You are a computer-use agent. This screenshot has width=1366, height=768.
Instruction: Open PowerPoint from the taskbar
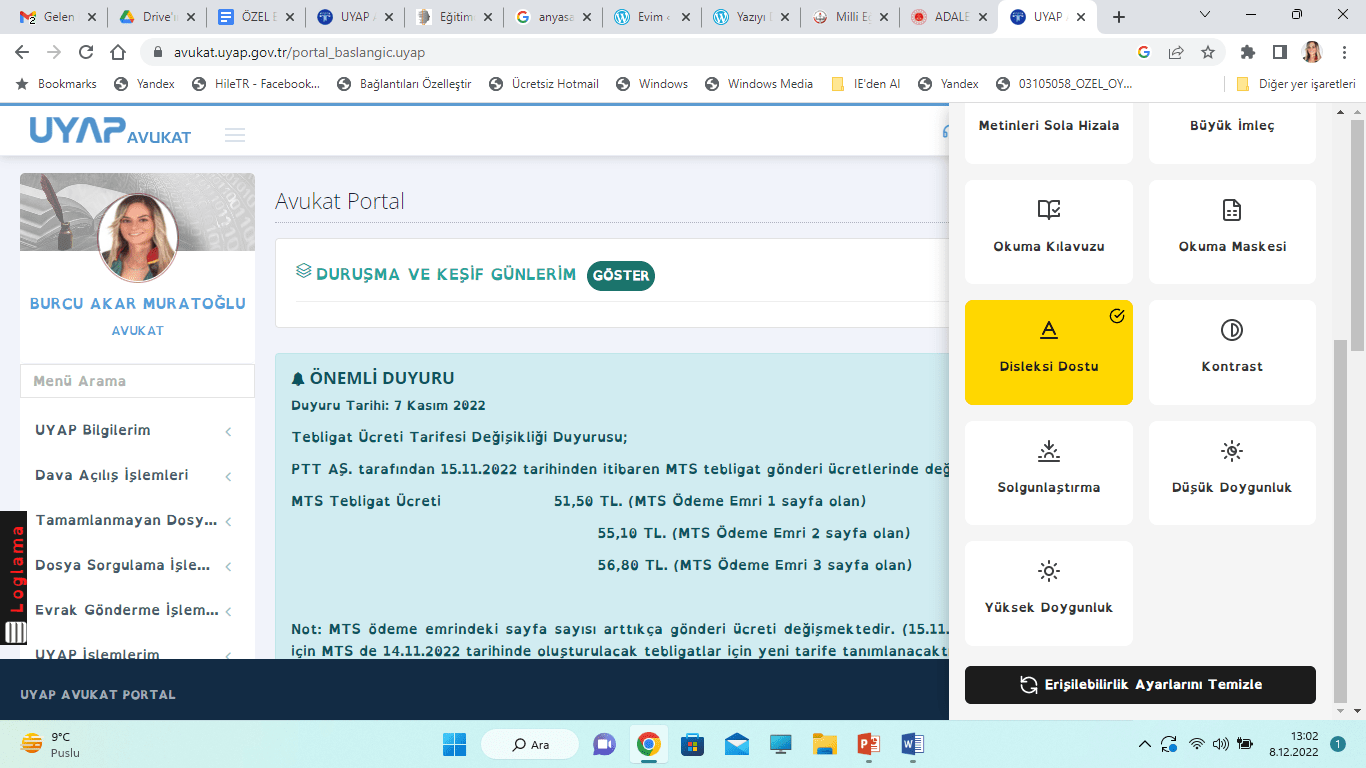point(868,744)
